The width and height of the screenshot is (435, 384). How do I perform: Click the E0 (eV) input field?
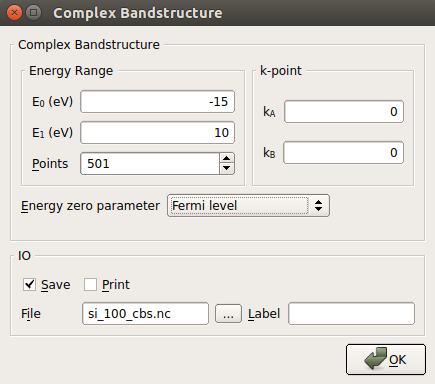coord(157,102)
